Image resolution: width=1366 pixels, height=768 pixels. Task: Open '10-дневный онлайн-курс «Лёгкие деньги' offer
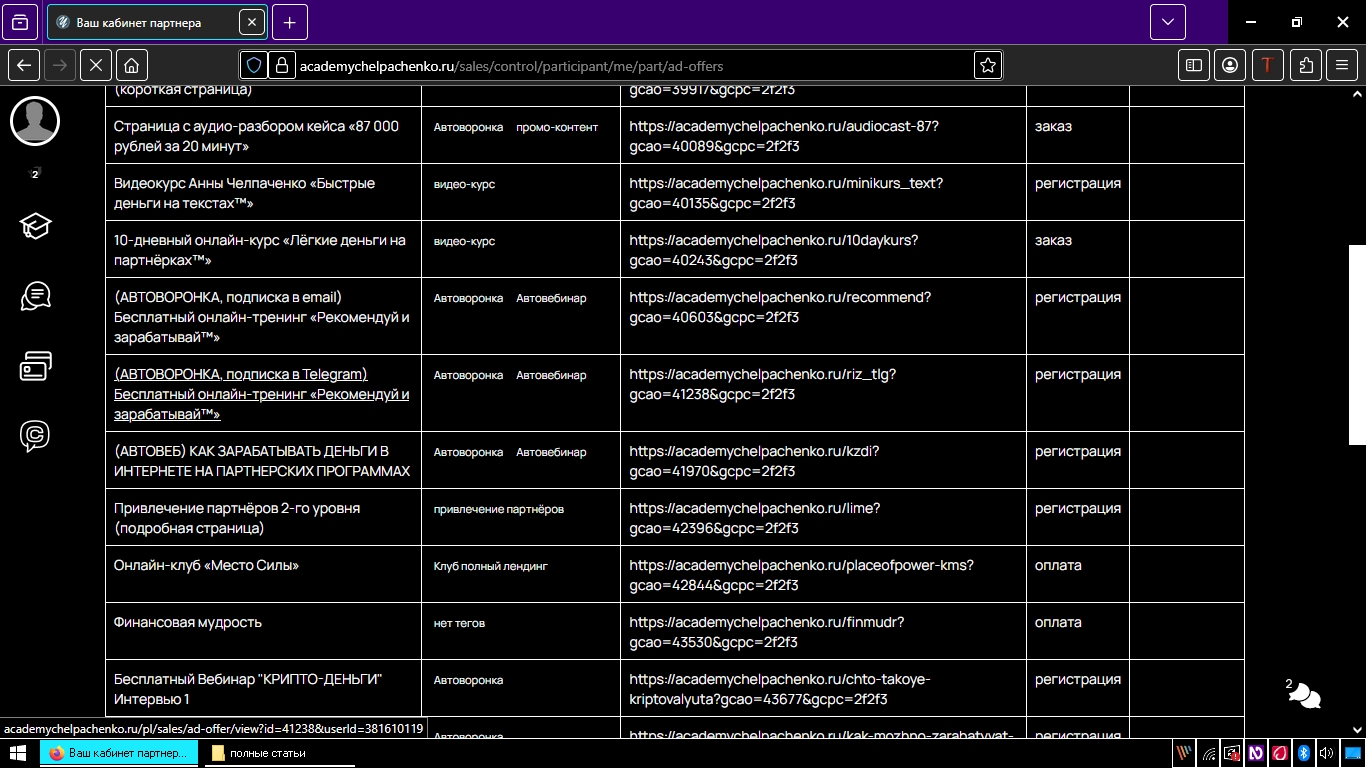pos(260,250)
